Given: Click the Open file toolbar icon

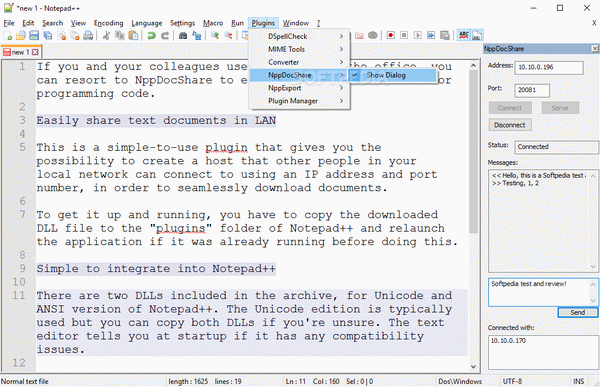Looking at the screenshot, I should click(21, 36).
